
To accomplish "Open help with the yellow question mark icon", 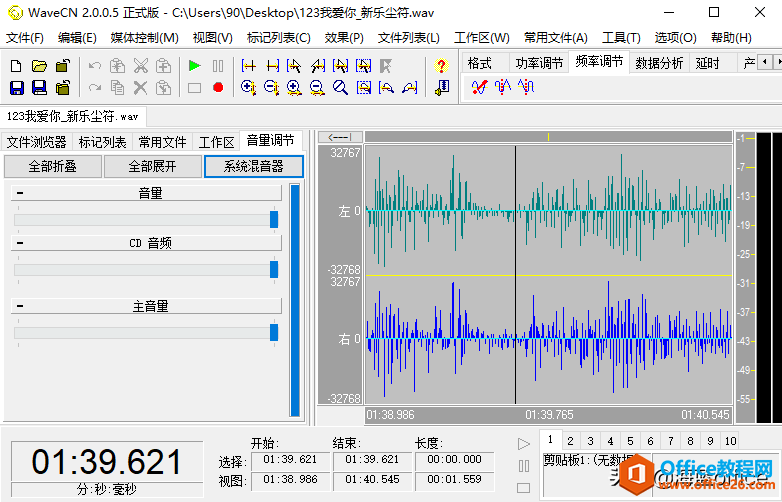I will 441,66.
